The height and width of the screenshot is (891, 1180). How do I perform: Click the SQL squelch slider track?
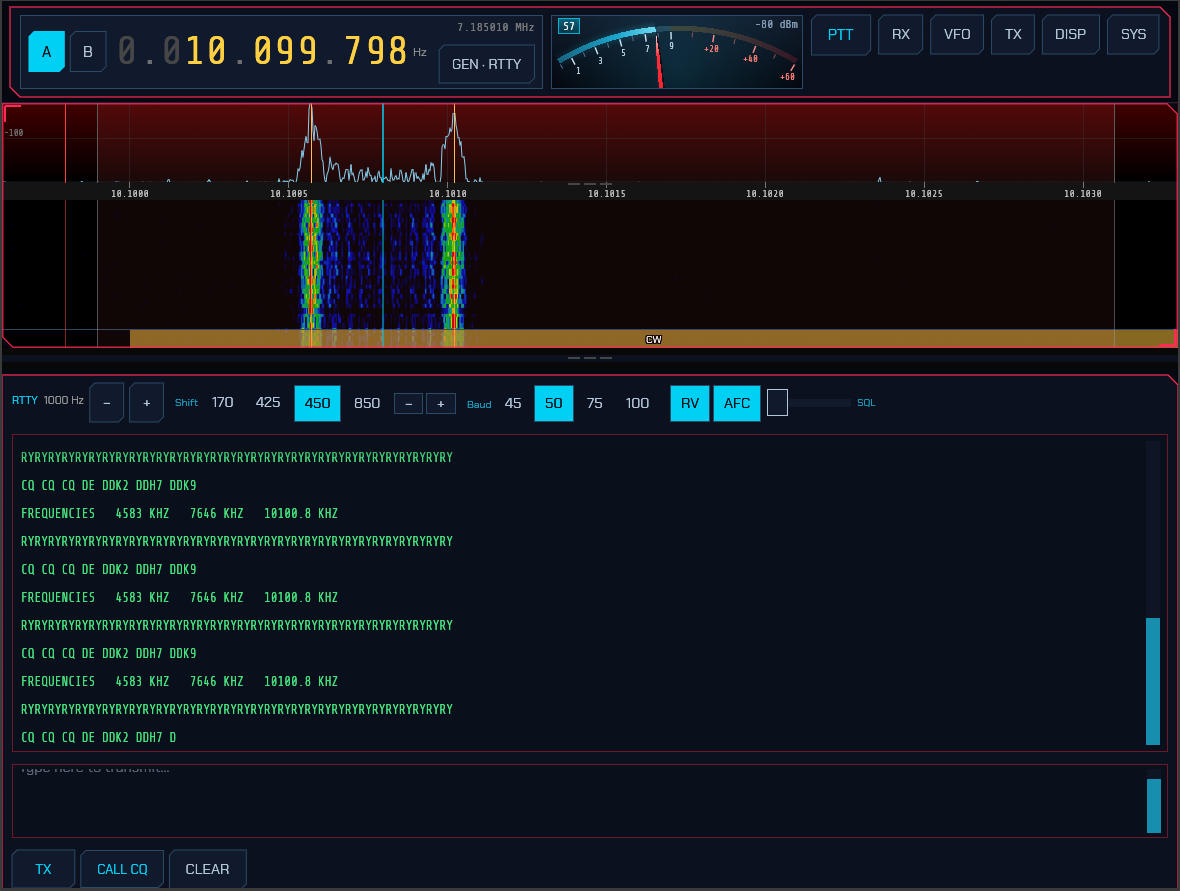(820, 403)
